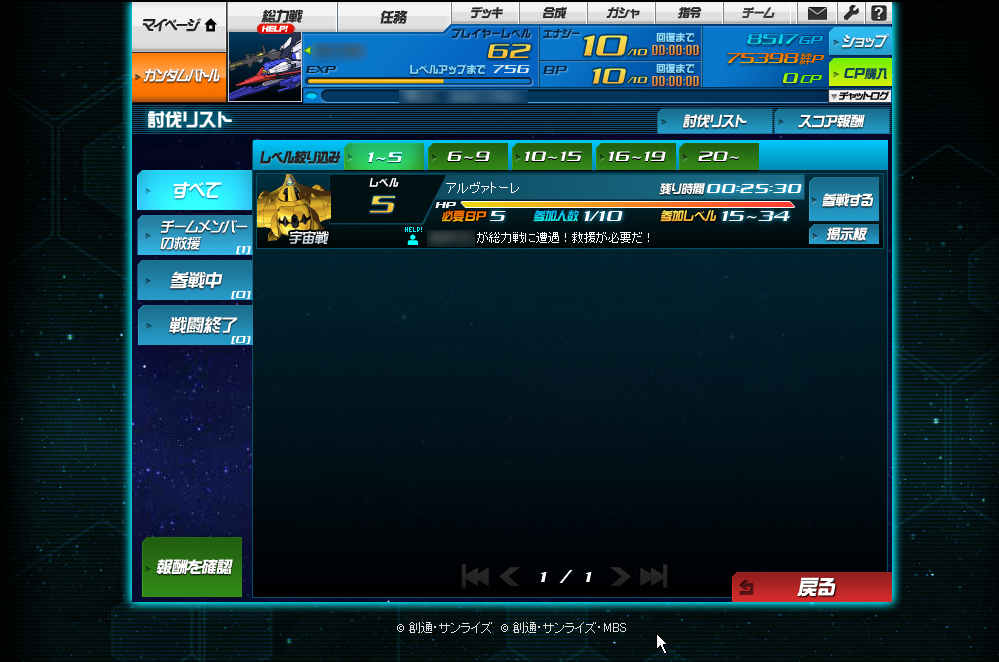Open the ガシャ menu
Screen dimensions: 999x662
pos(622,13)
